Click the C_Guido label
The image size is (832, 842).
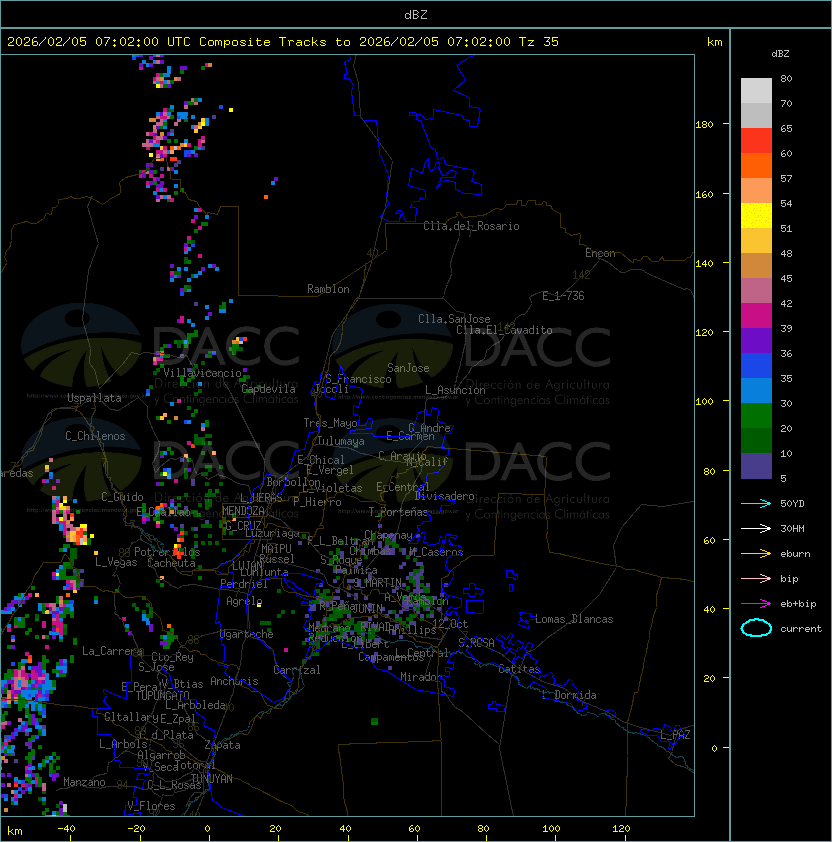click(x=122, y=497)
